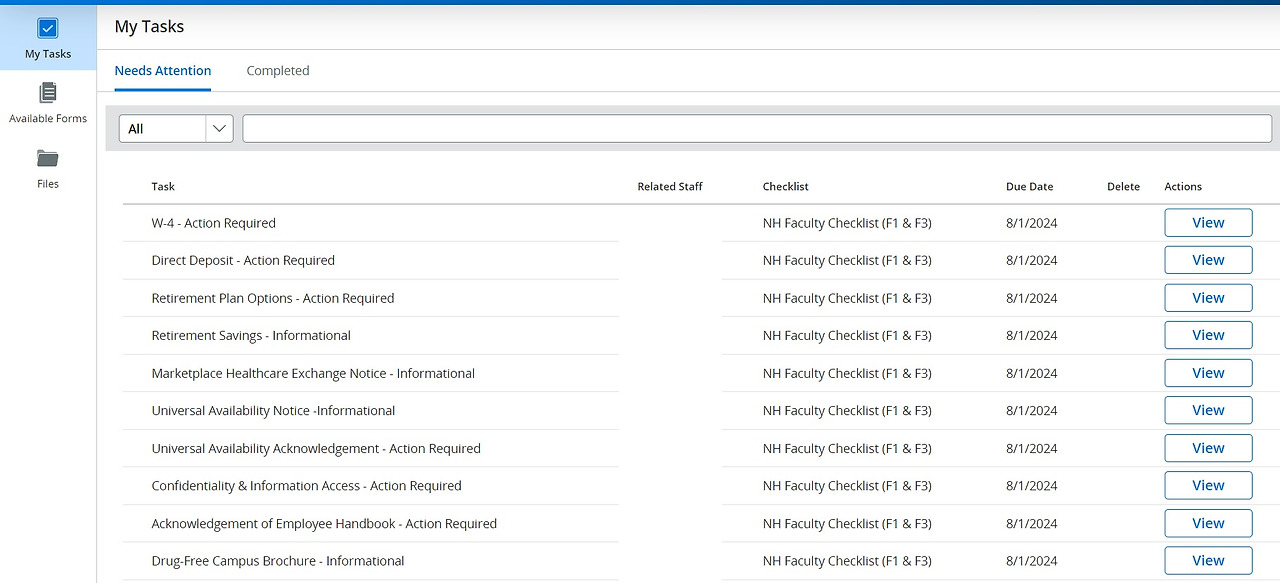Switch to the Completed tab
The height and width of the screenshot is (583, 1280).
pyautogui.click(x=278, y=71)
